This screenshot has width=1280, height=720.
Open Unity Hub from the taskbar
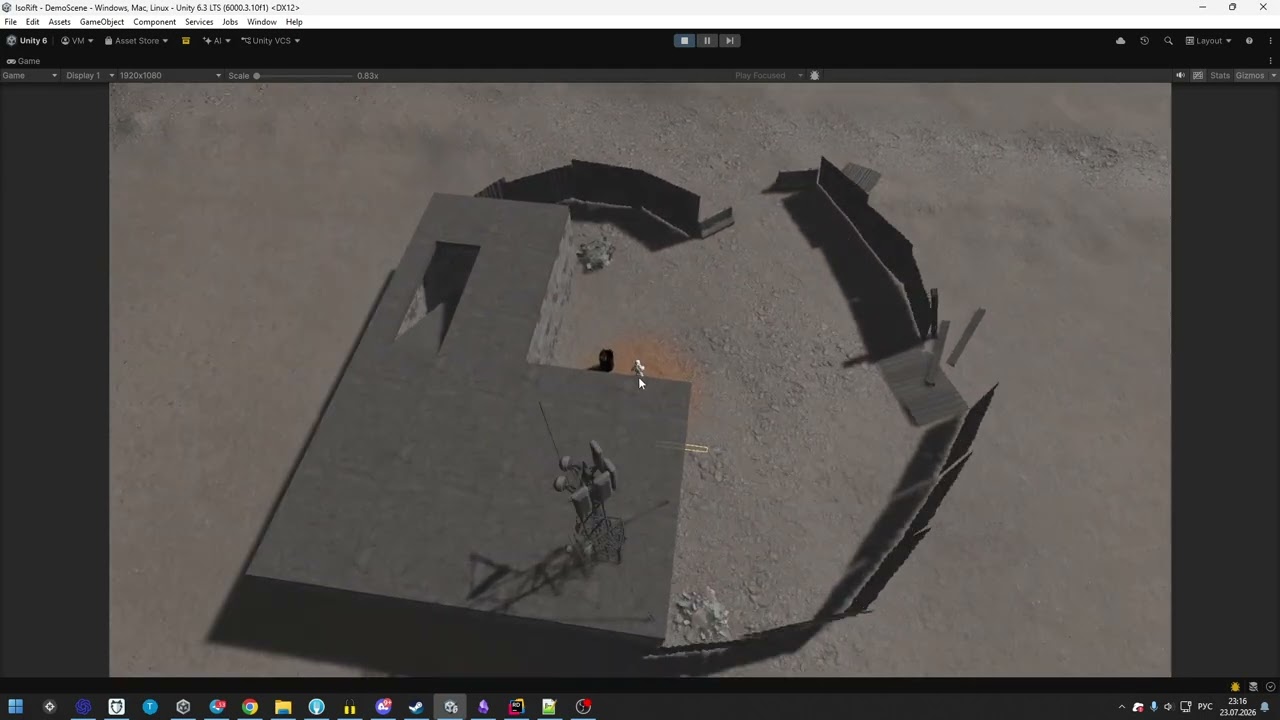[183, 707]
